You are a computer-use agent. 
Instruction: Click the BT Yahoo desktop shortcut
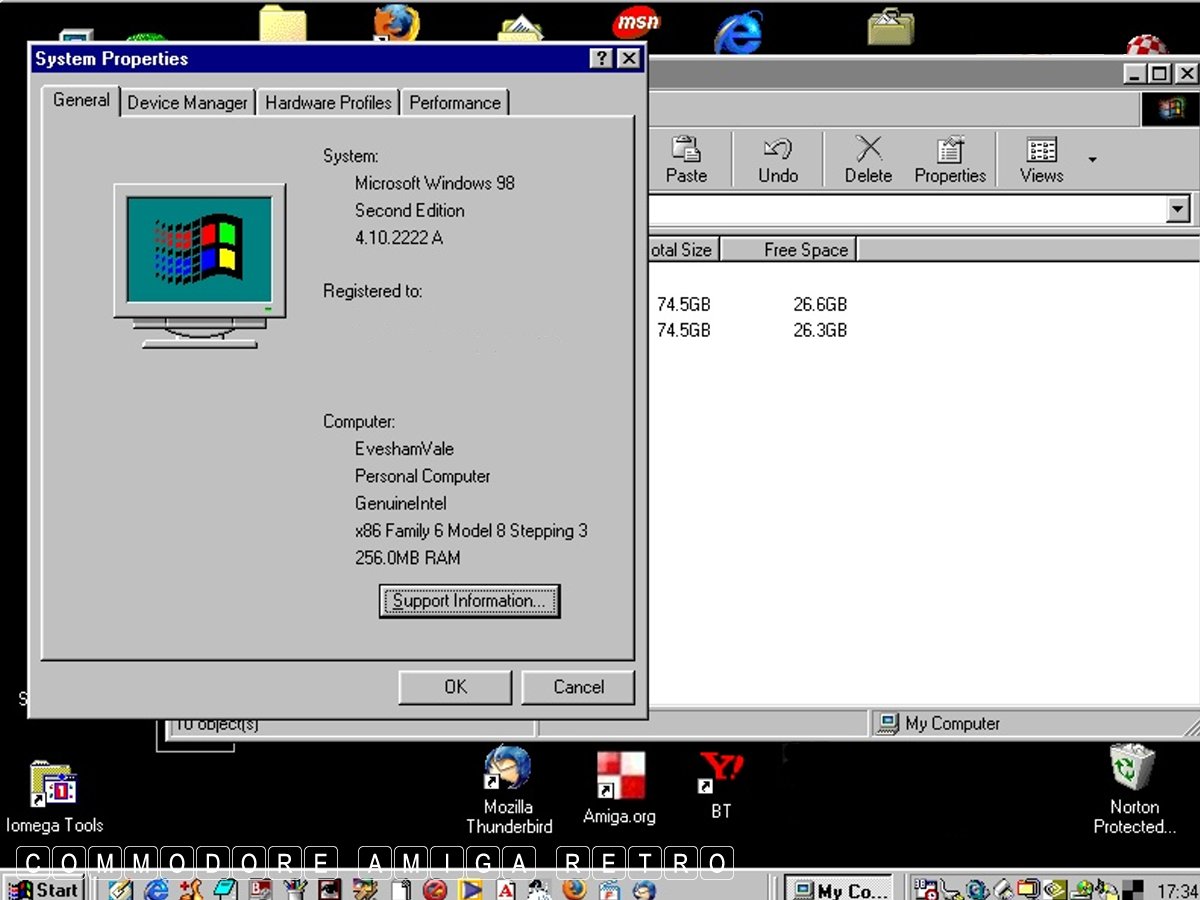pyautogui.click(x=721, y=773)
